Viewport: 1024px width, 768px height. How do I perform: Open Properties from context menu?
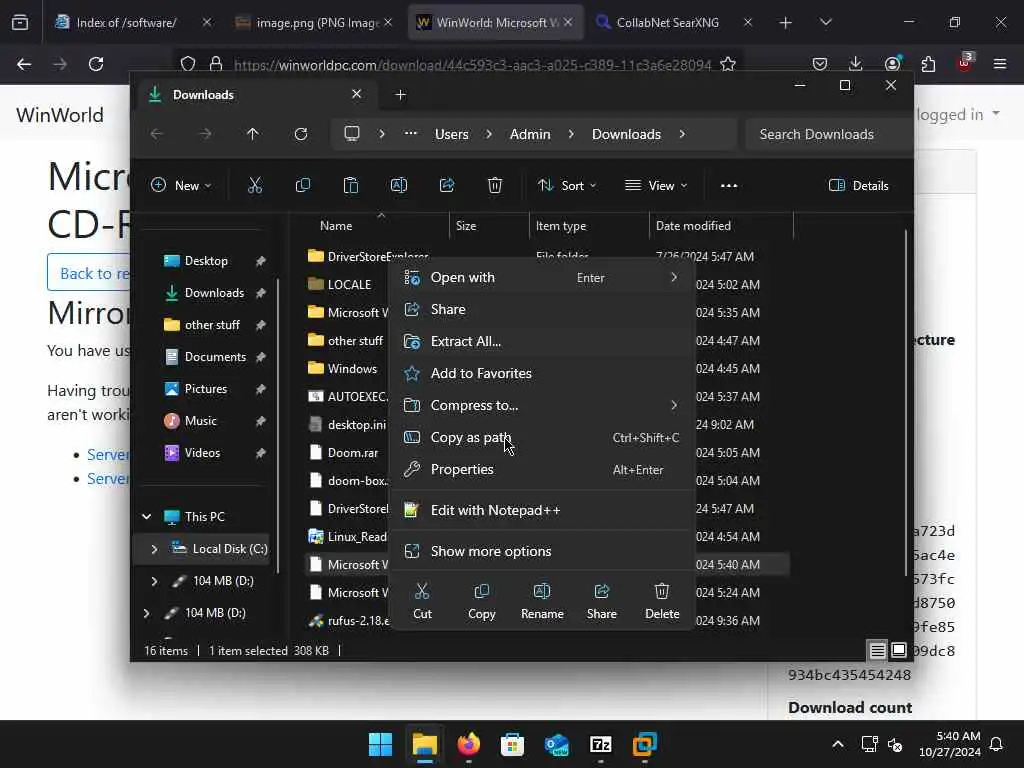coord(541,470)
